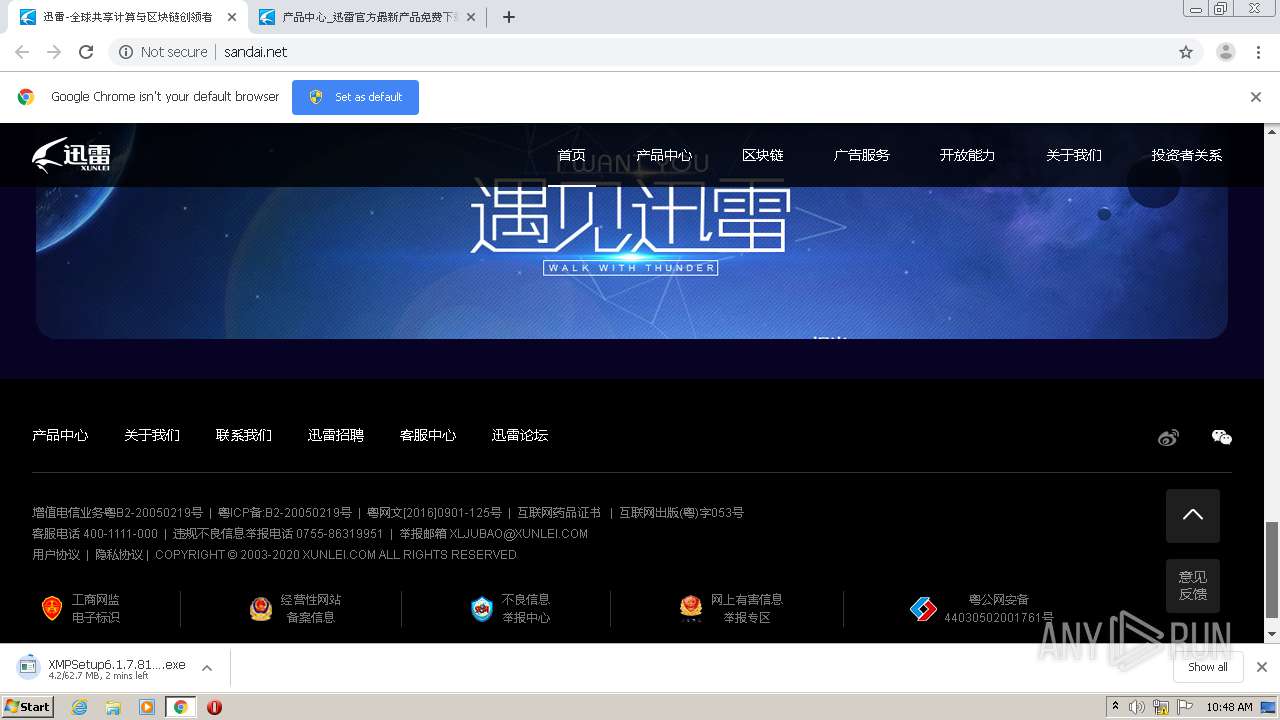This screenshot has width=1280, height=720.
Task: Close the default browser notification bar
Action: pos(1256,97)
